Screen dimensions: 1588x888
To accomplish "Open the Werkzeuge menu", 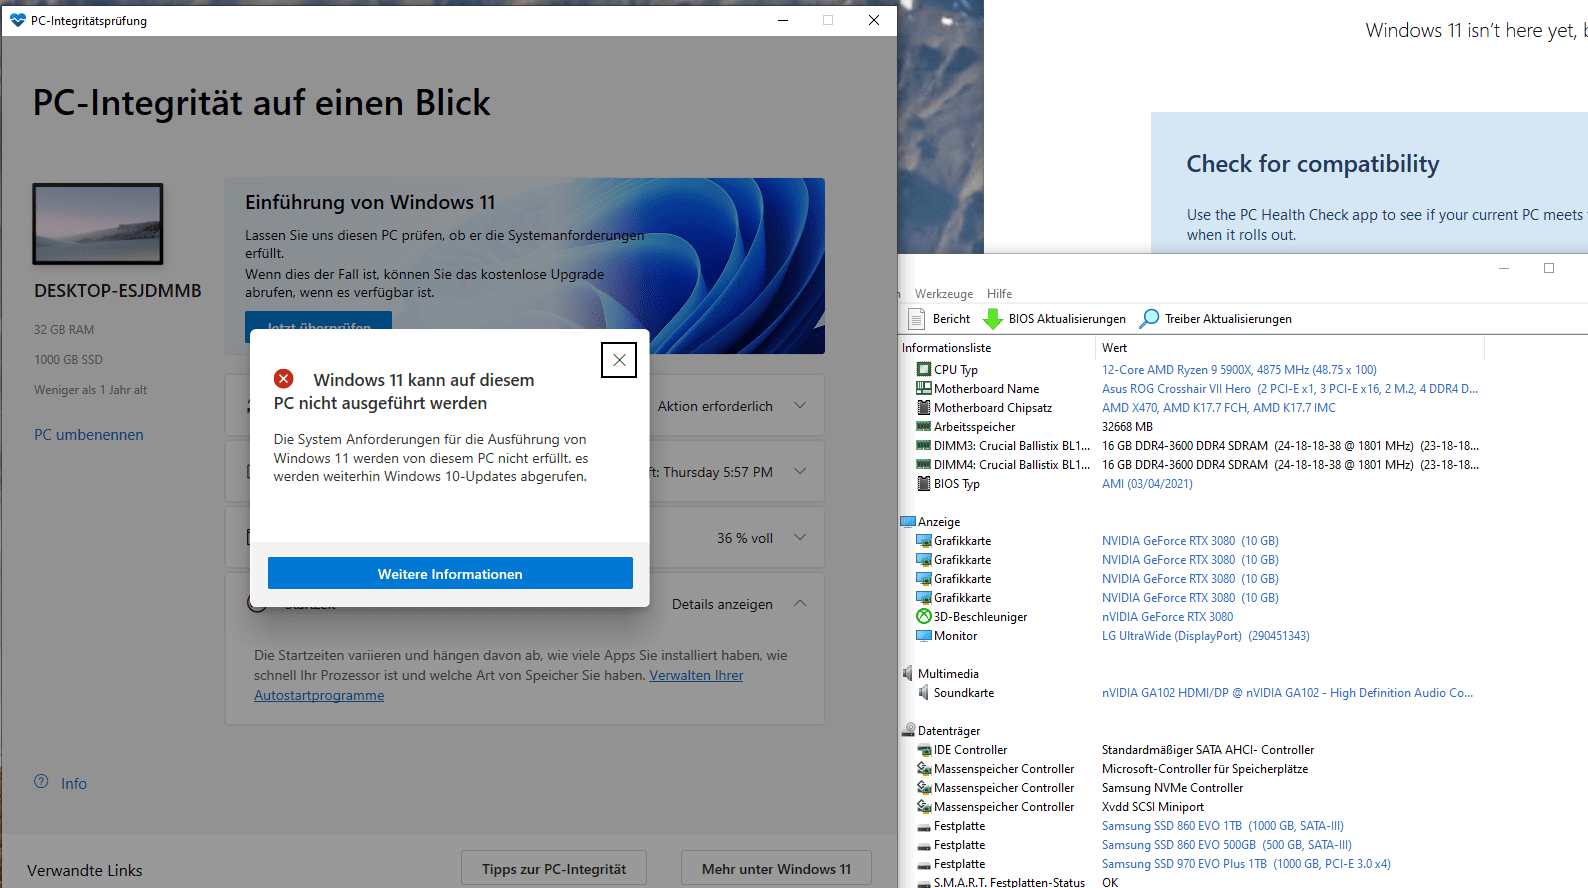I will (x=944, y=293).
